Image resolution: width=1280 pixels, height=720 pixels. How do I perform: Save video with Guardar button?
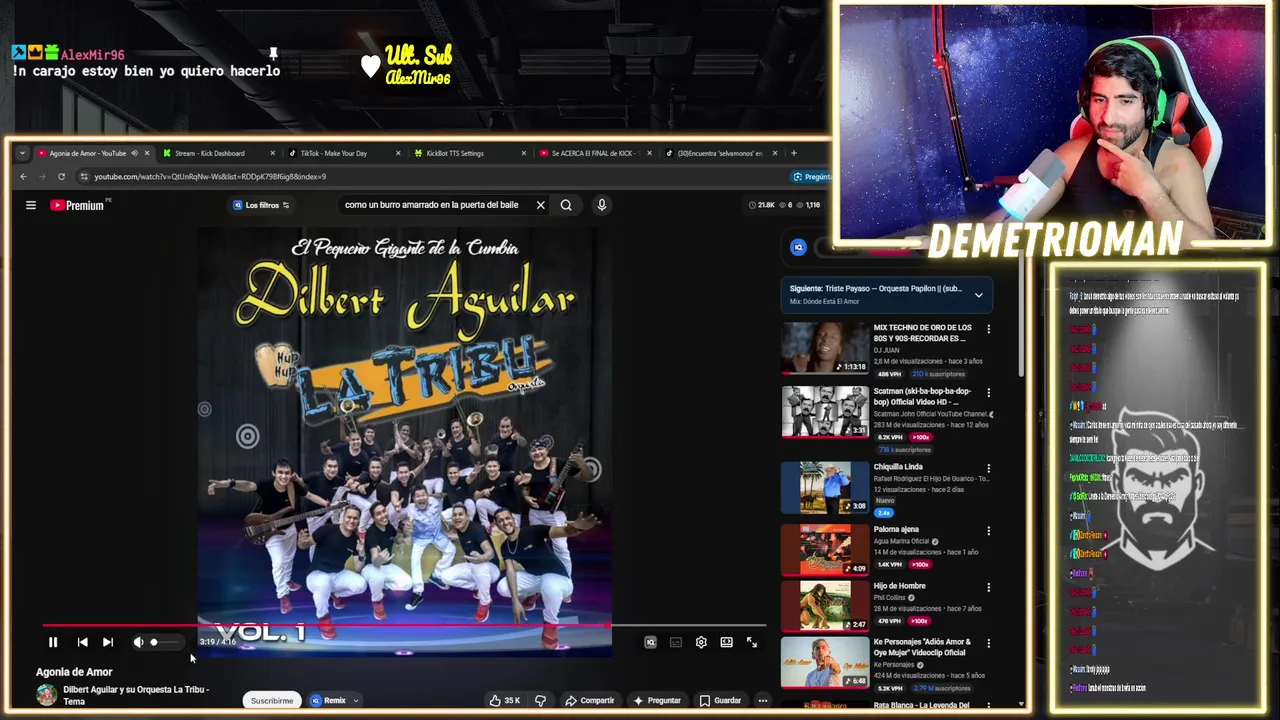click(721, 700)
